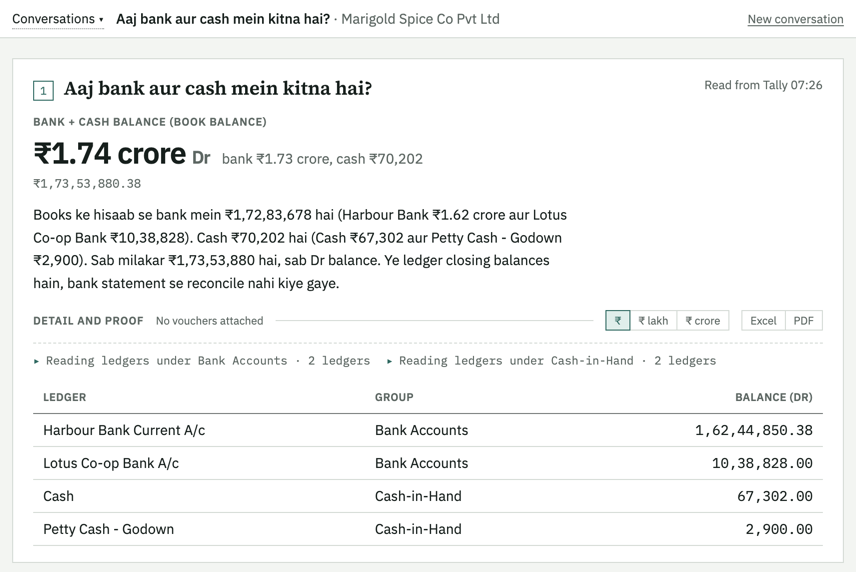Switch amounts to ₹ lakh
856x572 pixels.
(653, 320)
